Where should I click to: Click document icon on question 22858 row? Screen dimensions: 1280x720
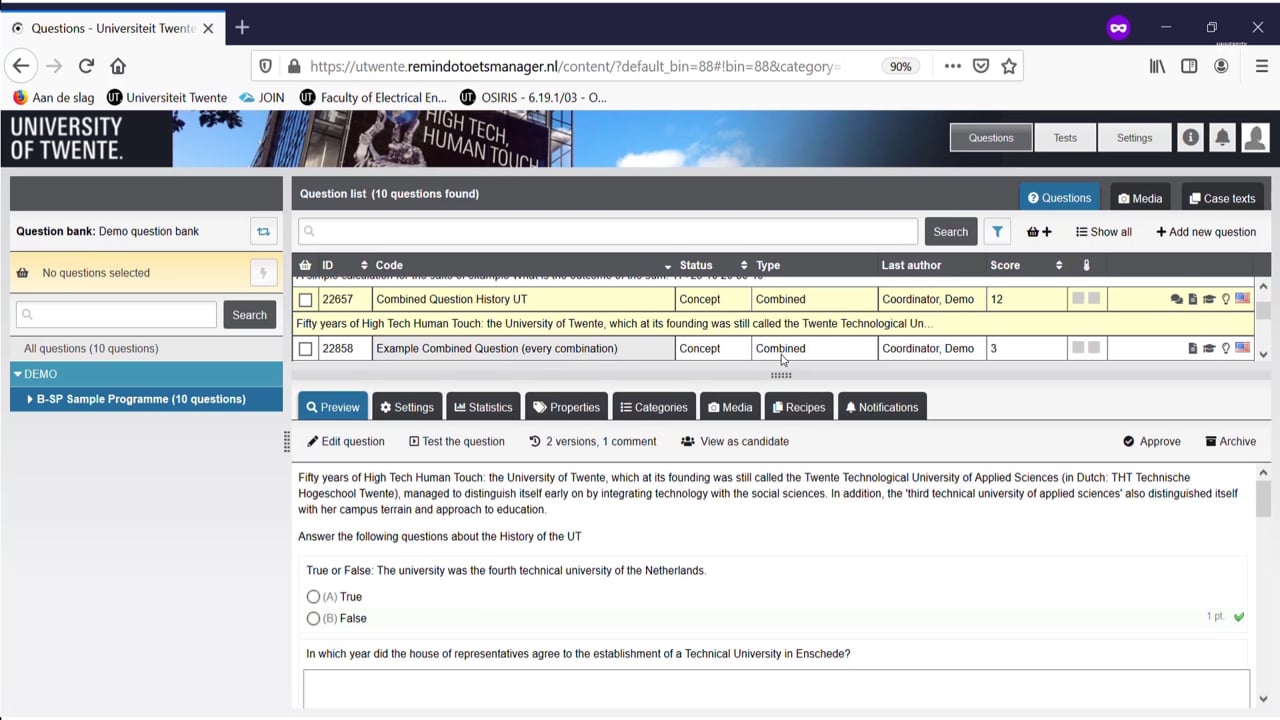point(1192,348)
